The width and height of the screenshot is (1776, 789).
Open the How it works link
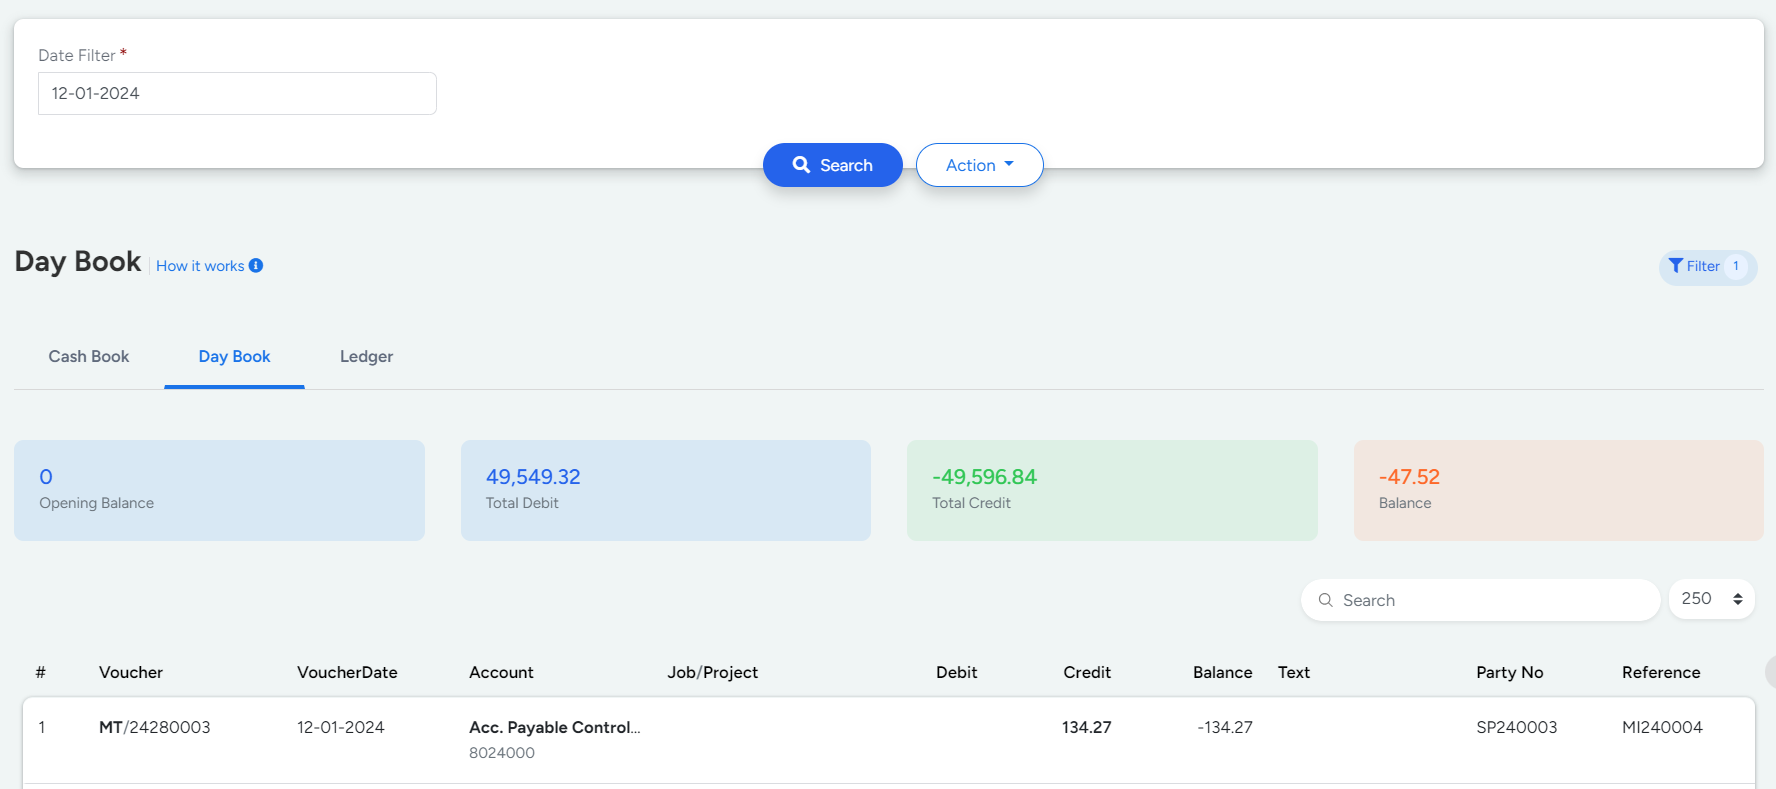pyautogui.click(x=200, y=266)
